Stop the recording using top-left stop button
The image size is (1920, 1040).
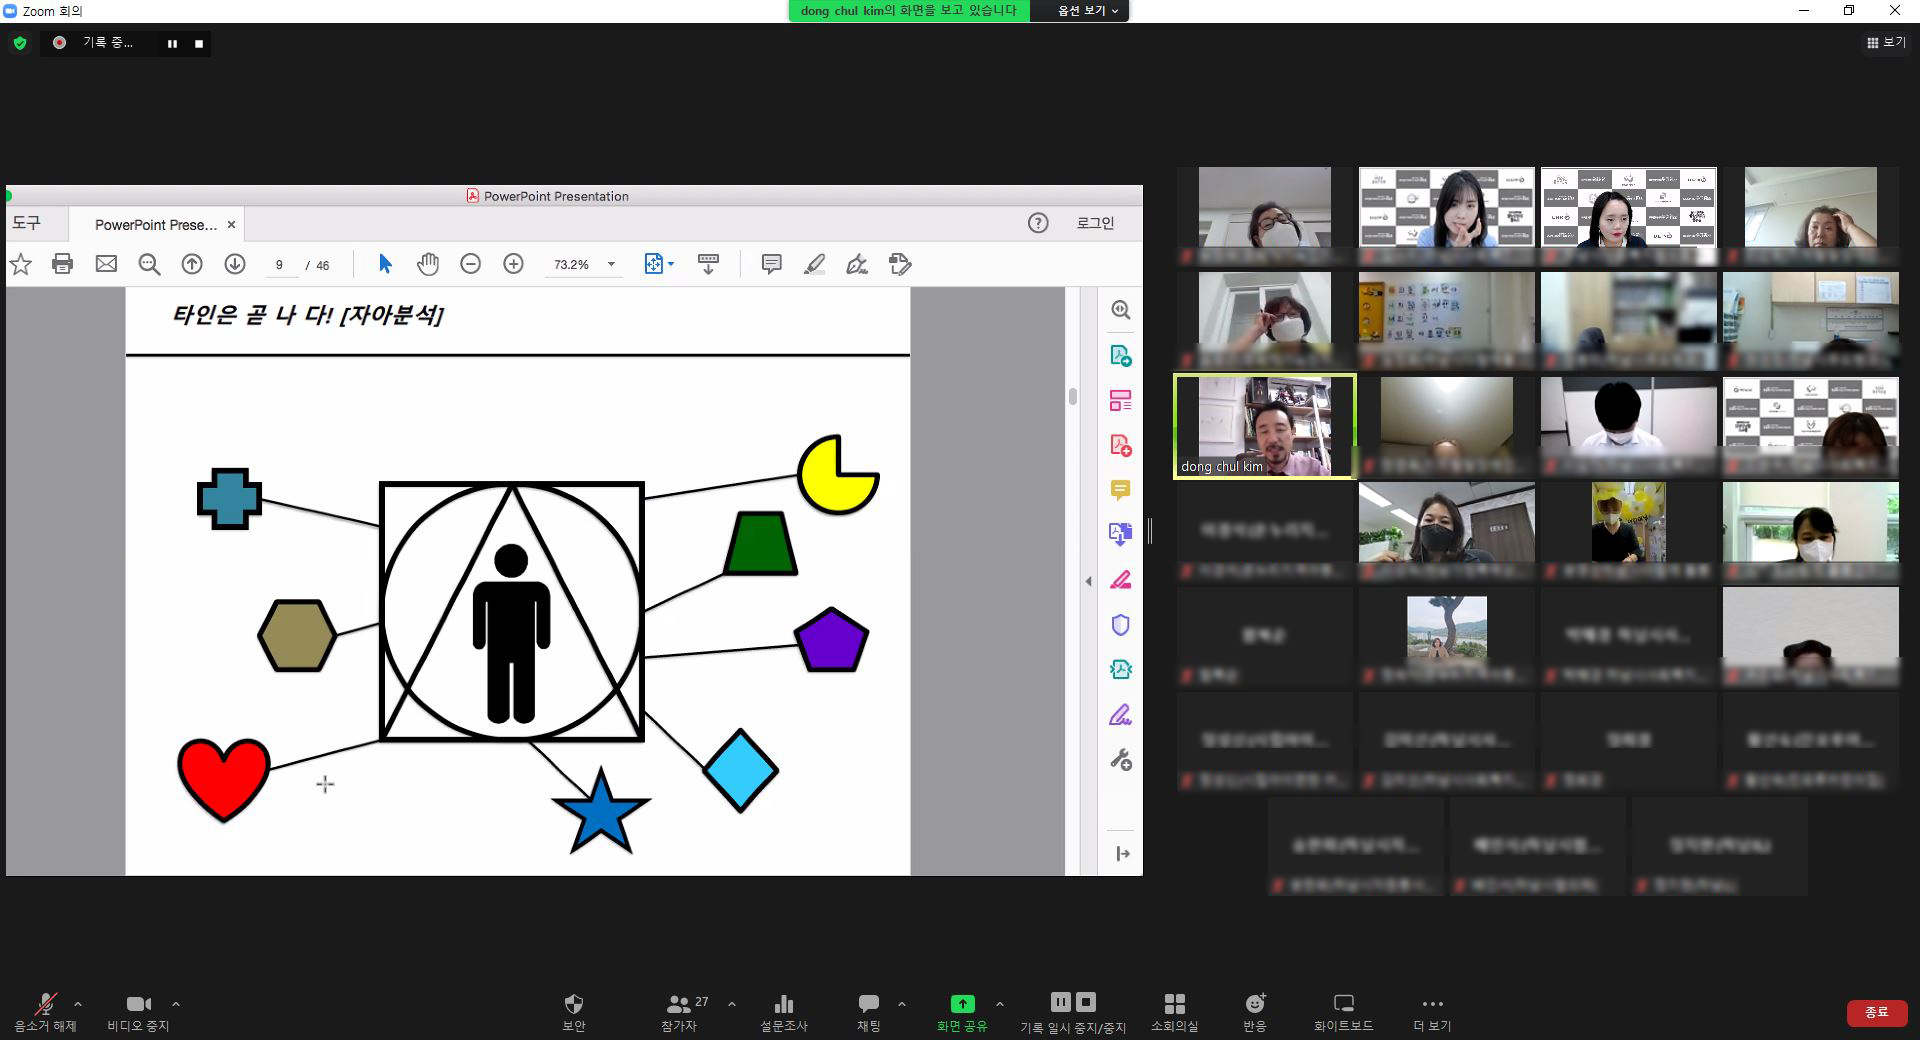tap(199, 44)
